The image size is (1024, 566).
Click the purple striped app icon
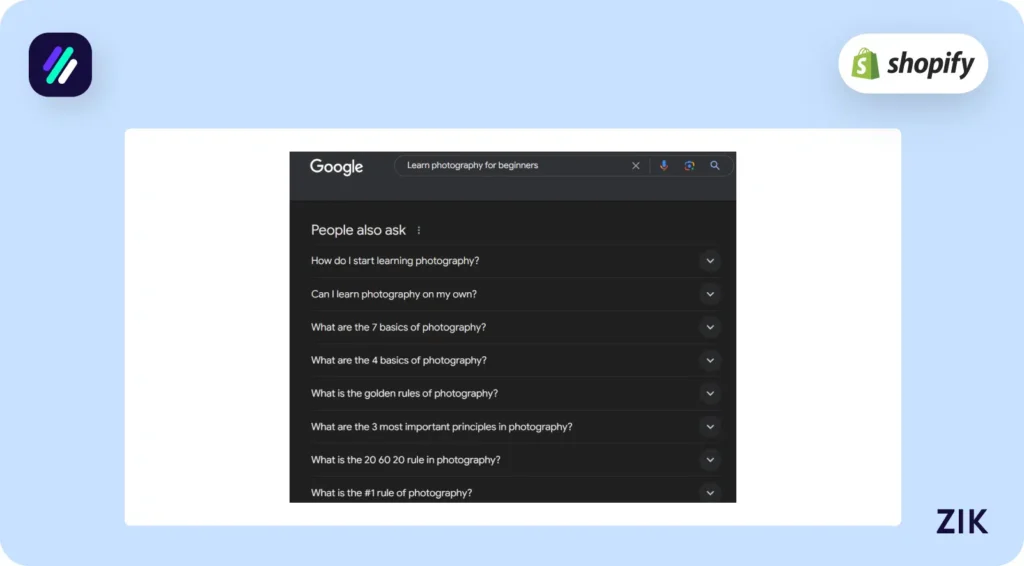60,65
